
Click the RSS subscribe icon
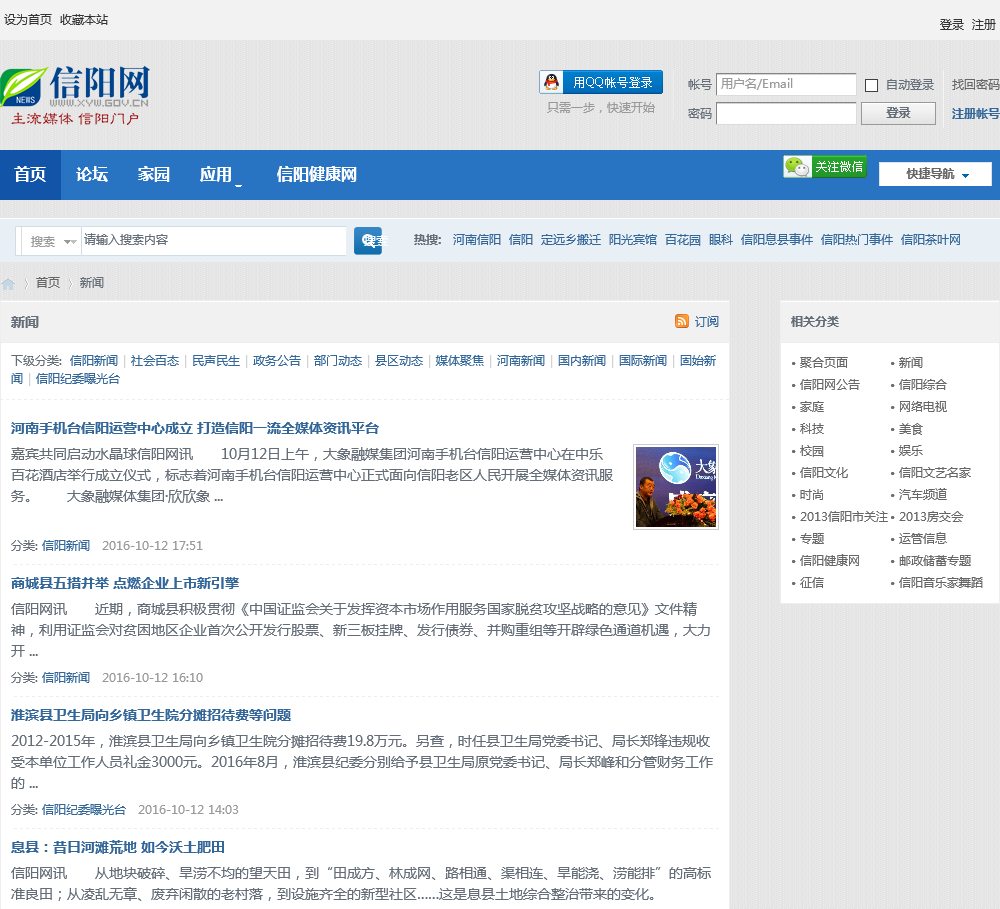tap(682, 321)
